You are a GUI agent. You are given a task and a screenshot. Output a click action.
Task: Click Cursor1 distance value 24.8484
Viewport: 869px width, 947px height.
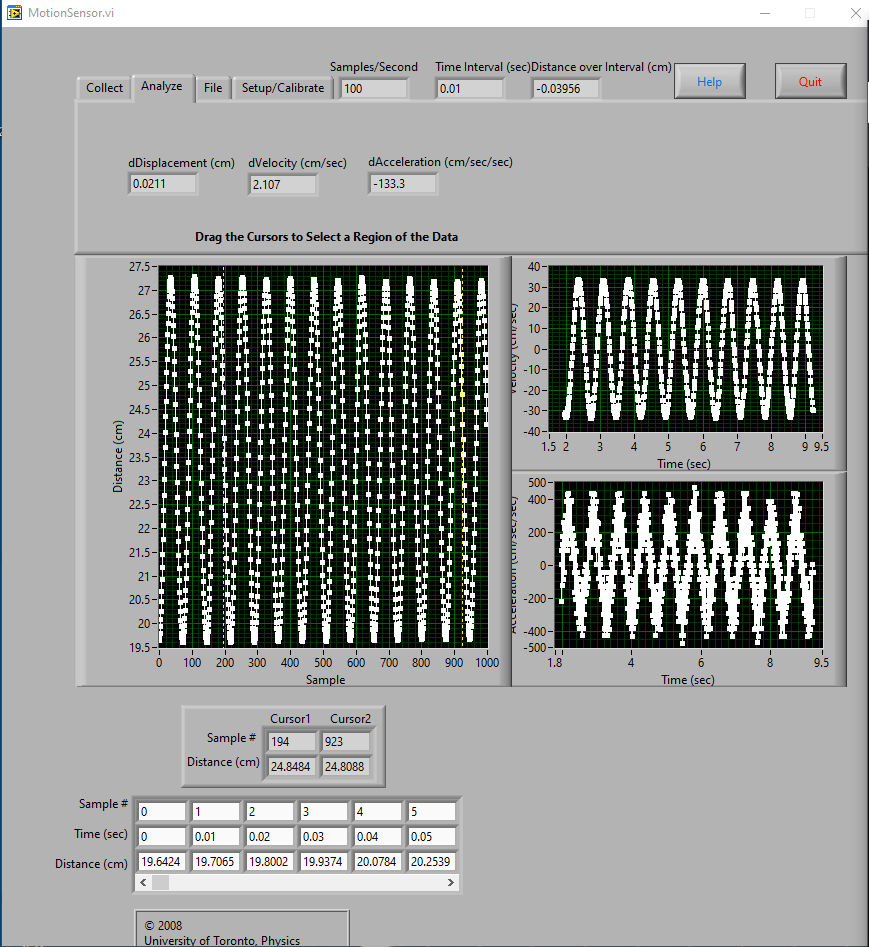click(x=292, y=766)
